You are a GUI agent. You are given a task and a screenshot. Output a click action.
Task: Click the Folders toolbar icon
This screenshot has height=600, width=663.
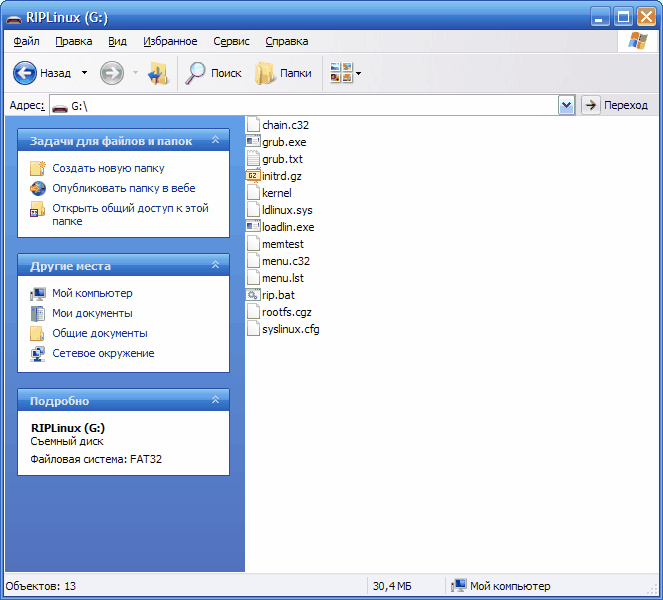(x=265, y=73)
